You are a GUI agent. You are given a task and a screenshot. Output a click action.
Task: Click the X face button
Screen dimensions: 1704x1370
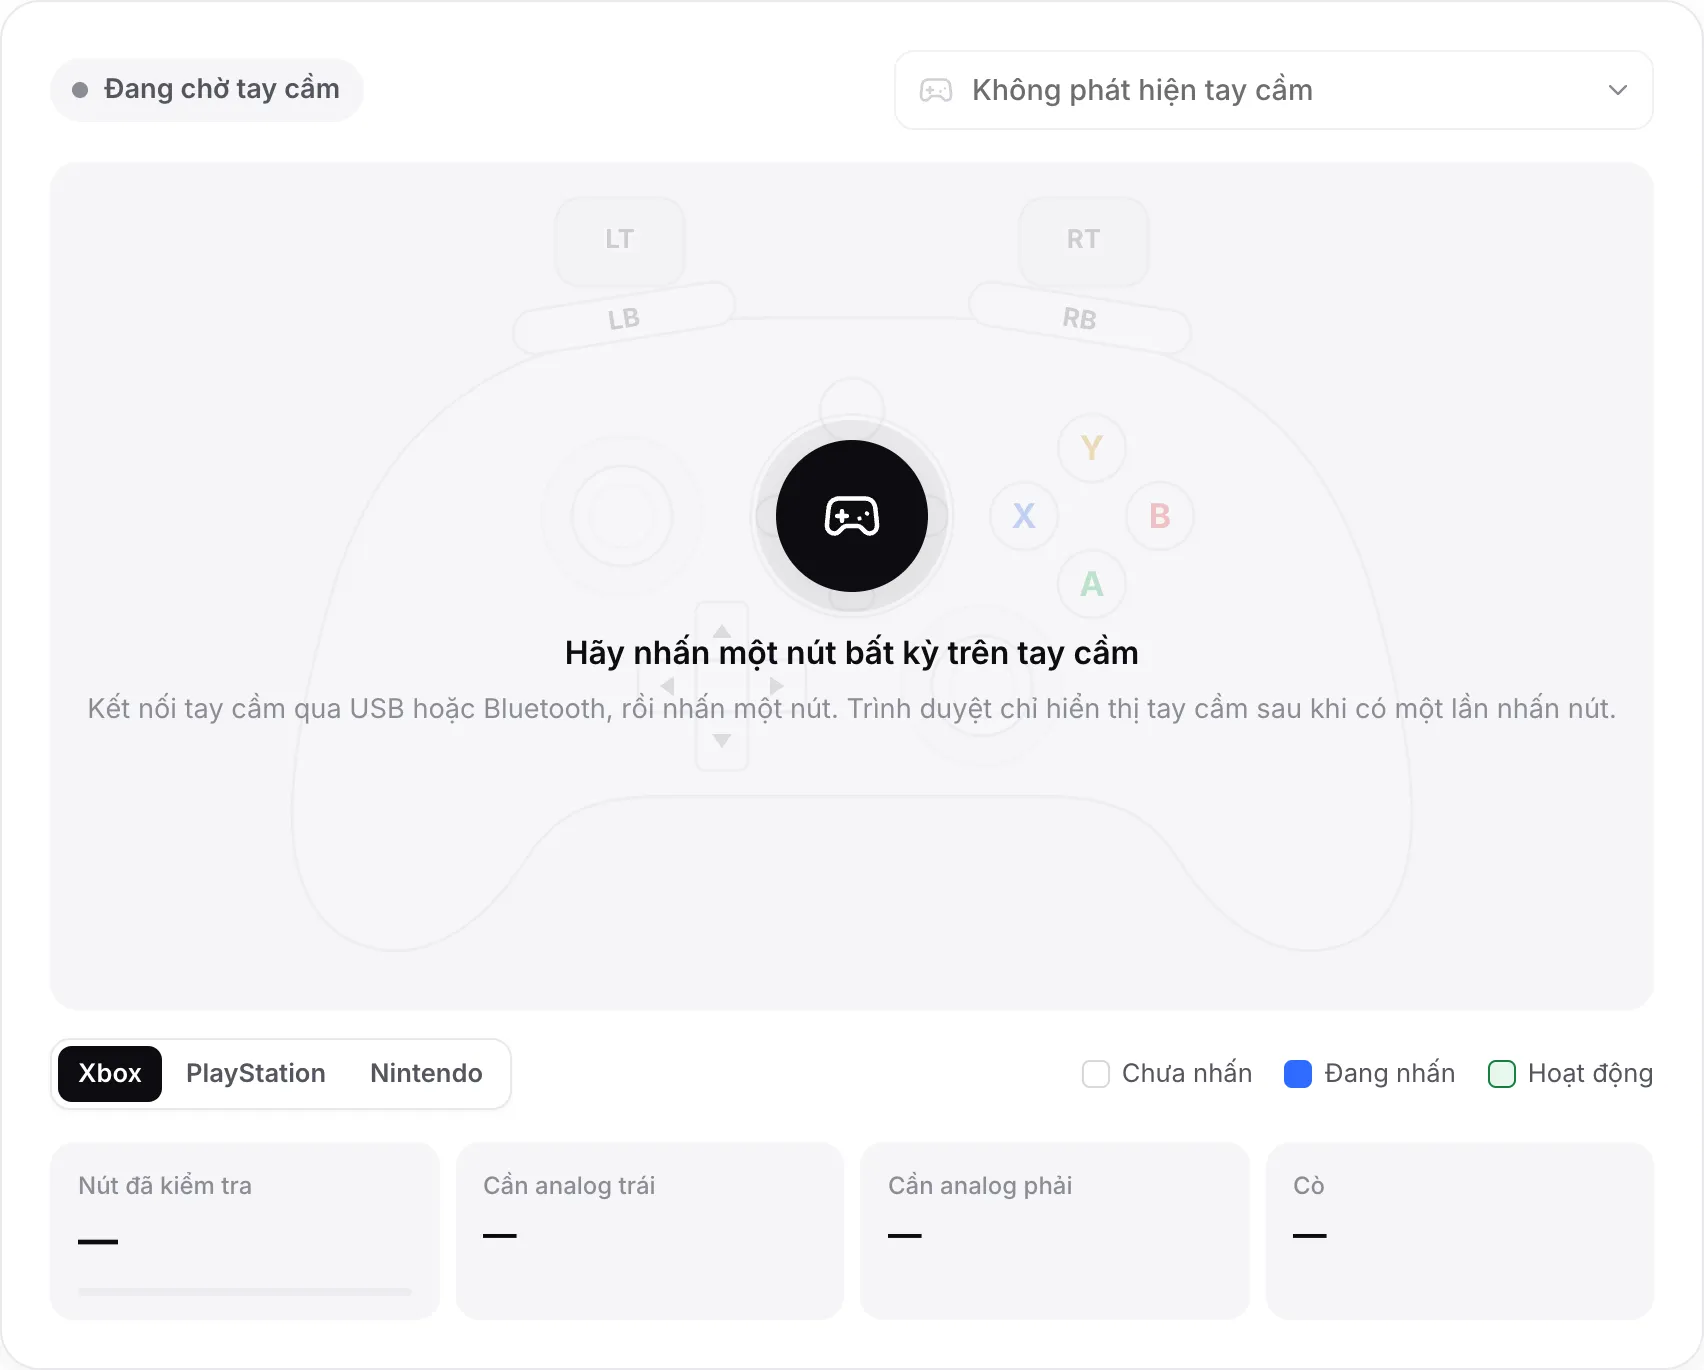[x=1024, y=516]
